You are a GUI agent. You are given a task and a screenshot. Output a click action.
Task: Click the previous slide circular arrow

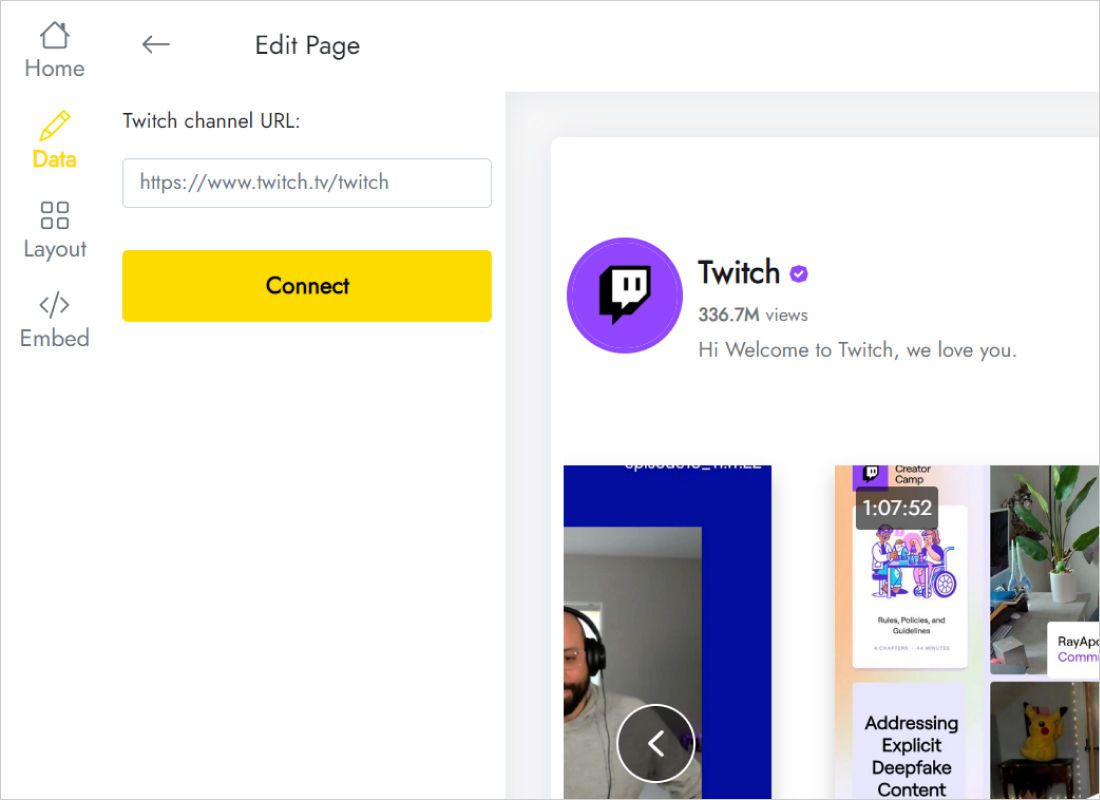tap(656, 743)
